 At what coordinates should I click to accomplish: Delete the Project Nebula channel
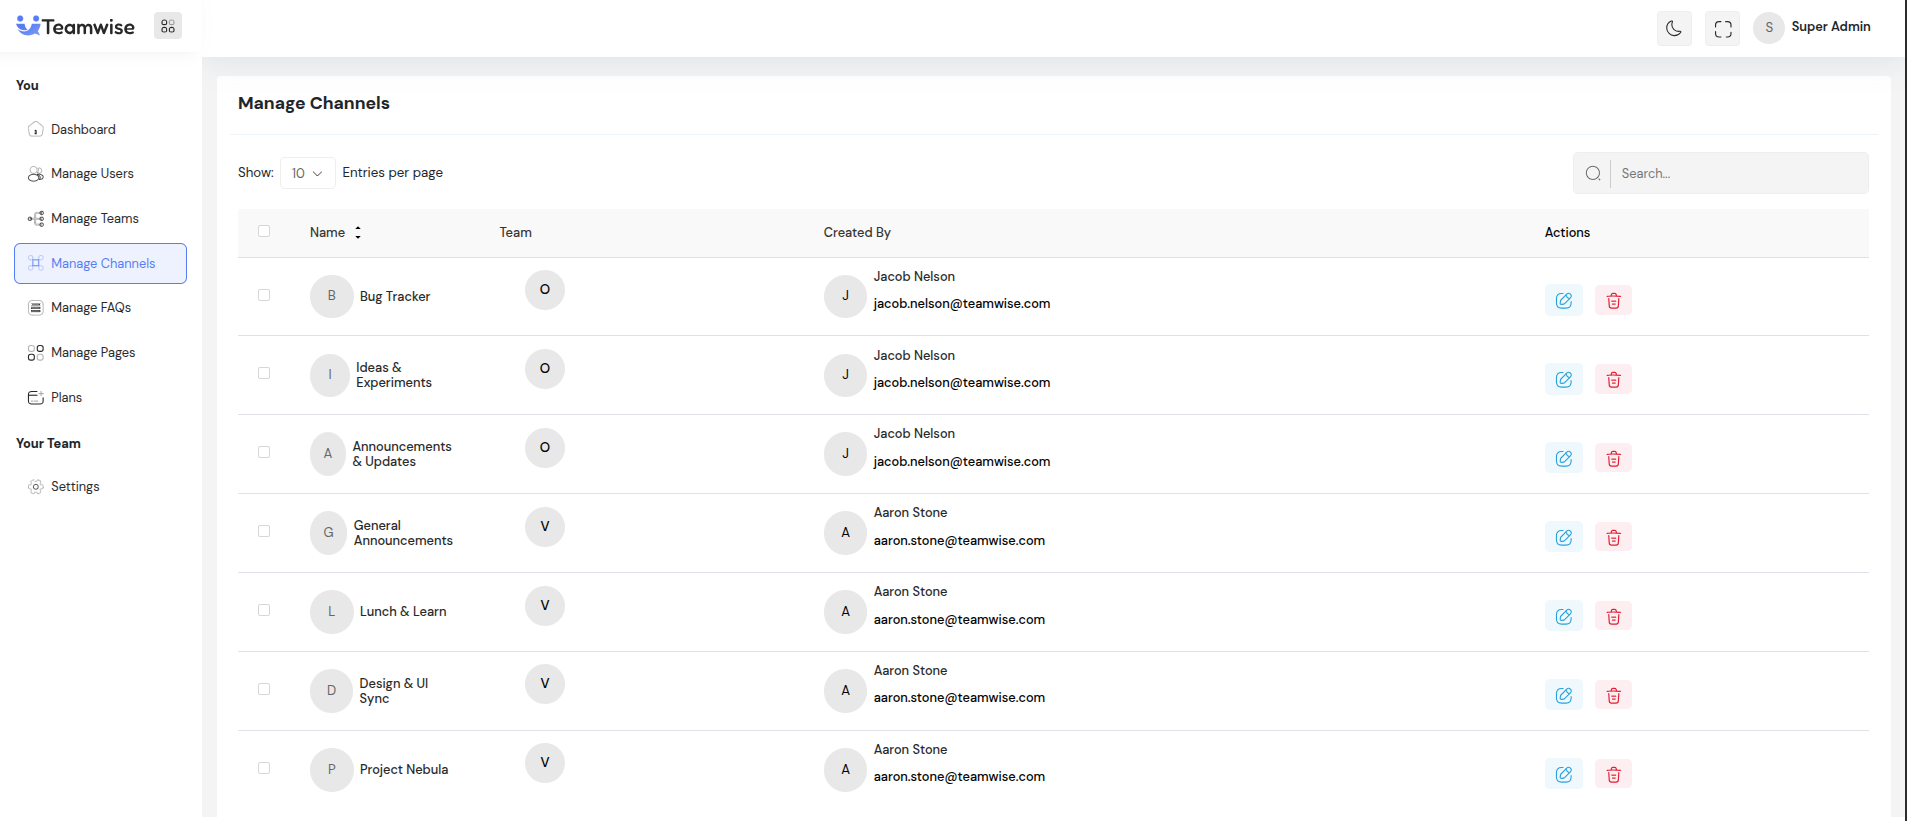pyautogui.click(x=1613, y=775)
